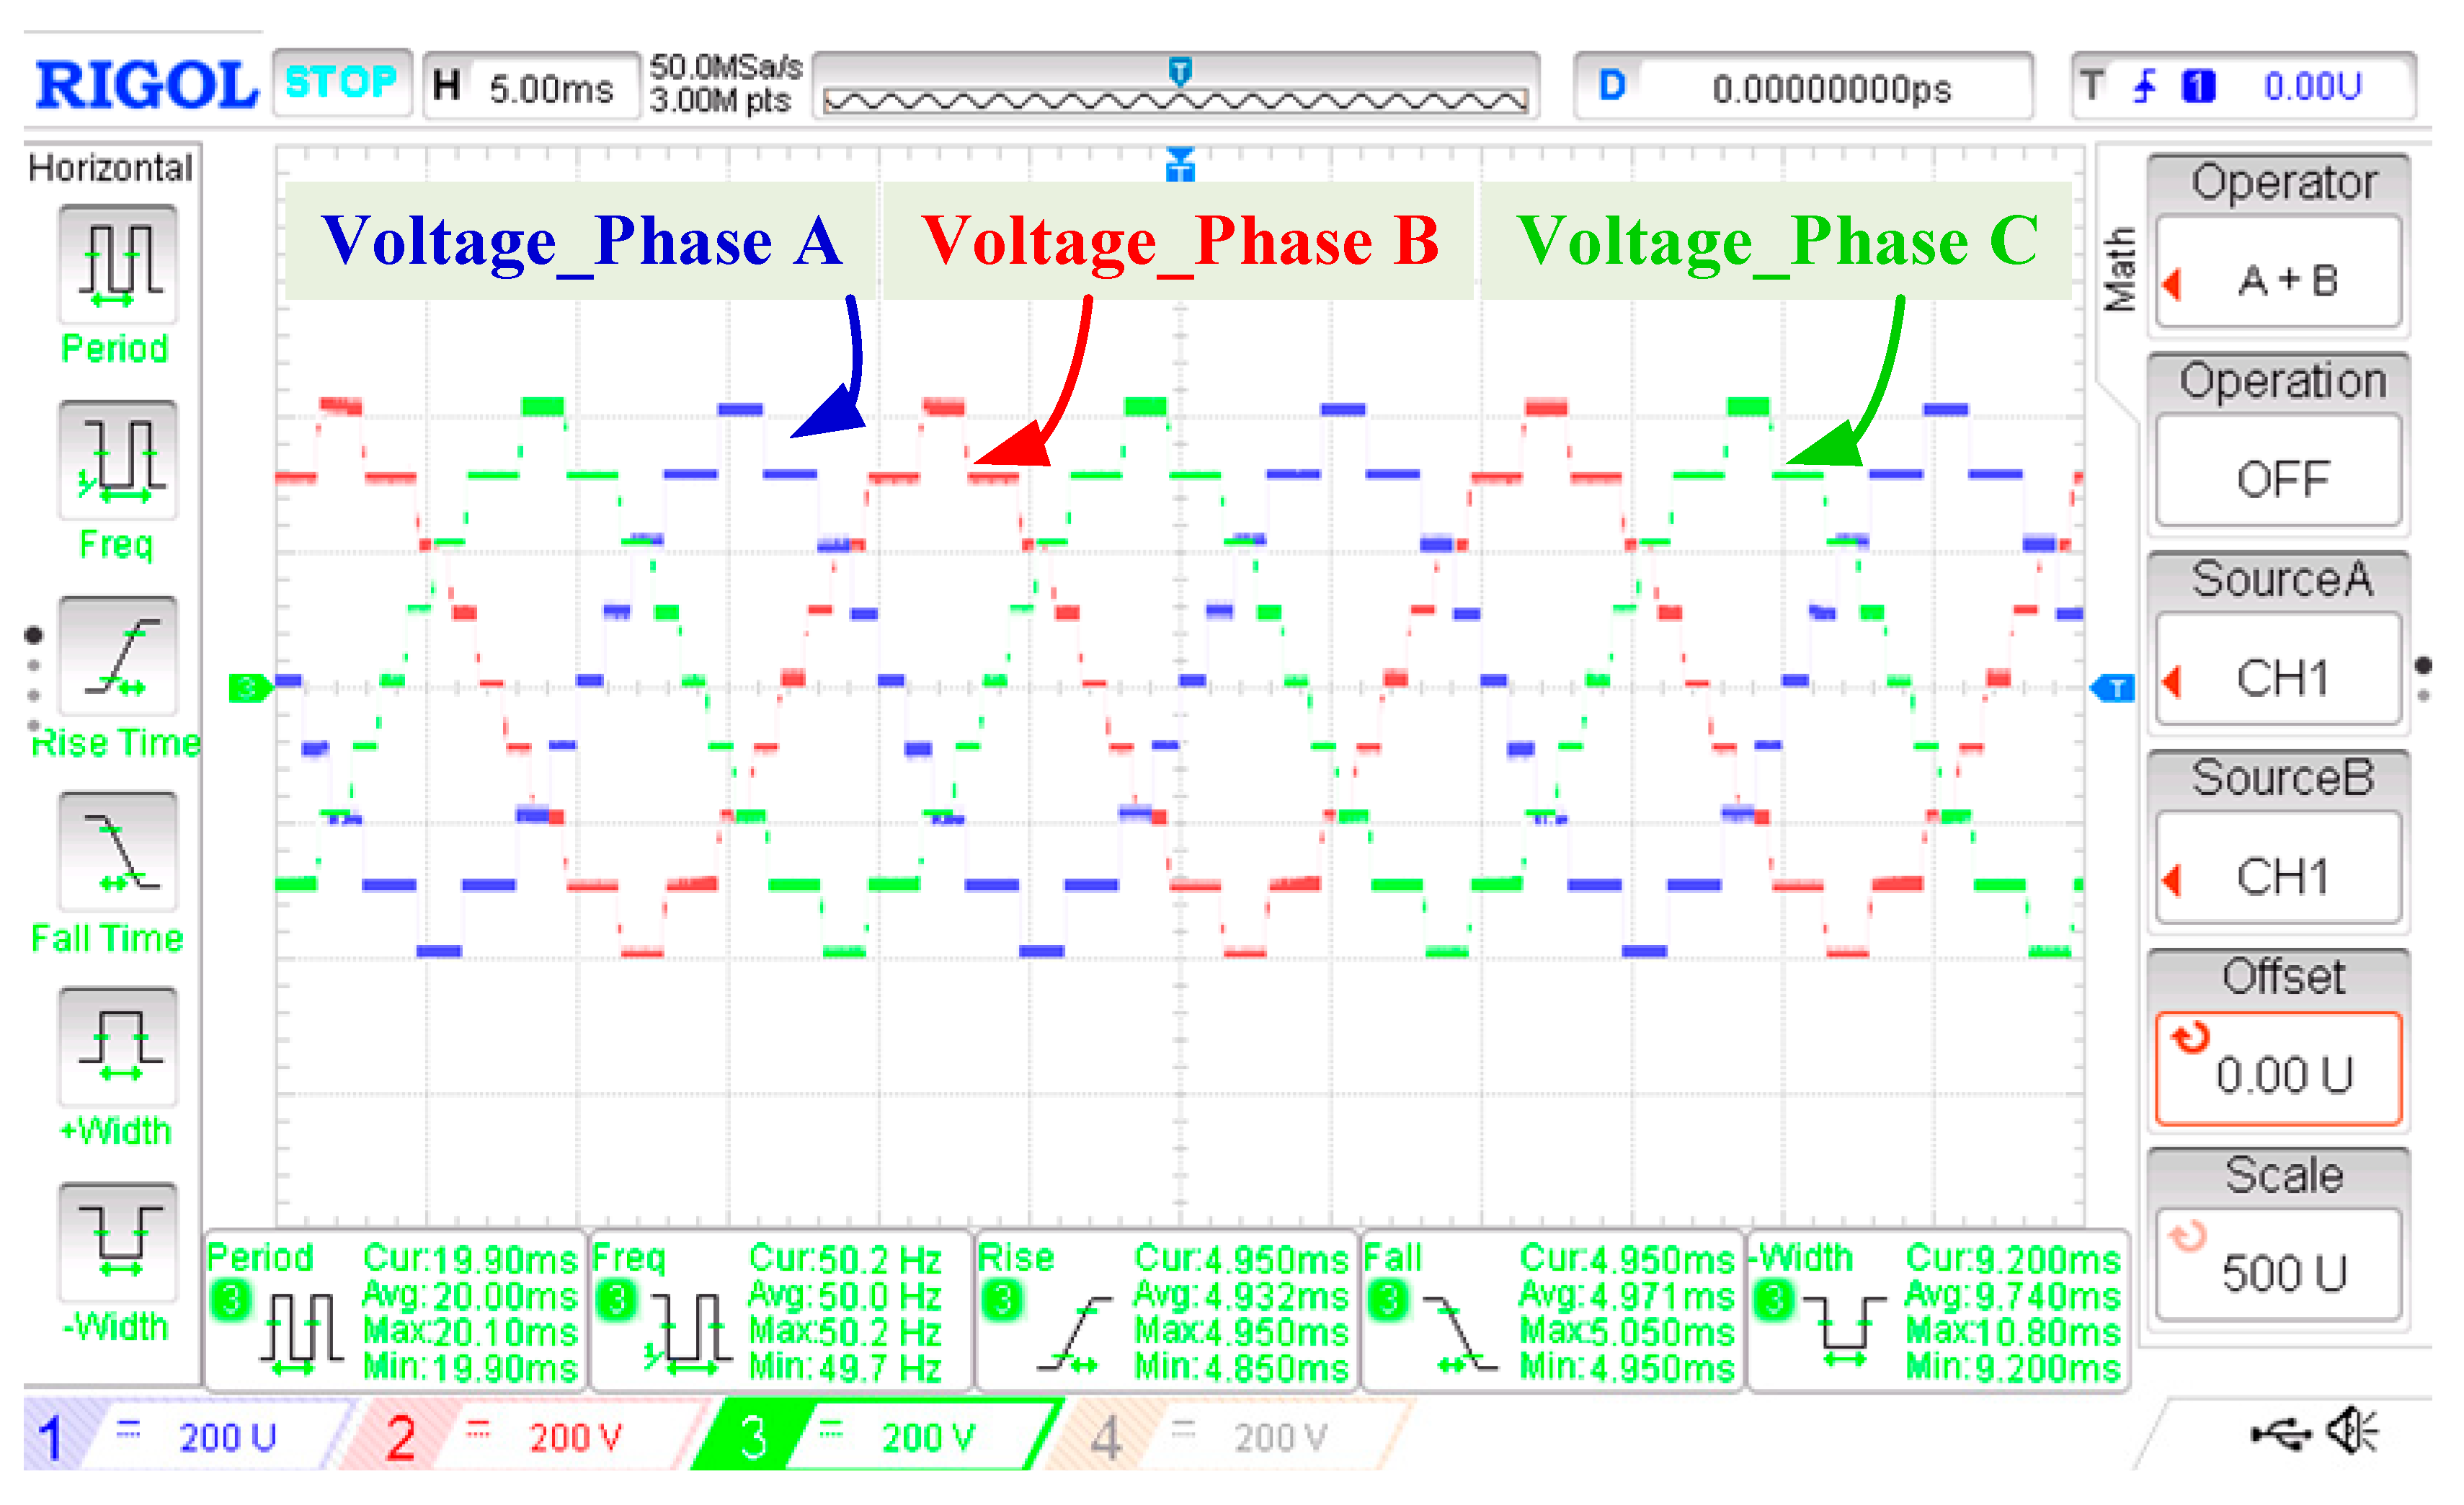Click the 50.0MSa/s sample rate text

[x=725, y=67]
